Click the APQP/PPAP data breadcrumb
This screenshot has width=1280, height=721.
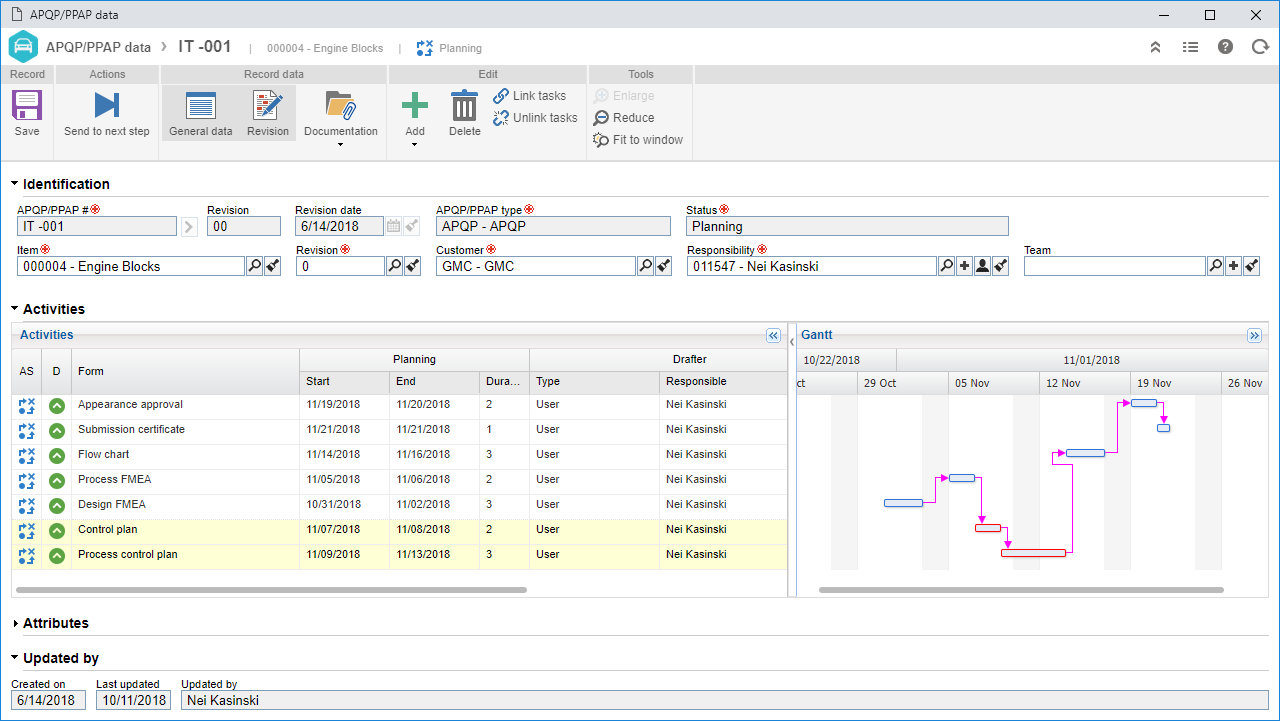[x=99, y=47]
